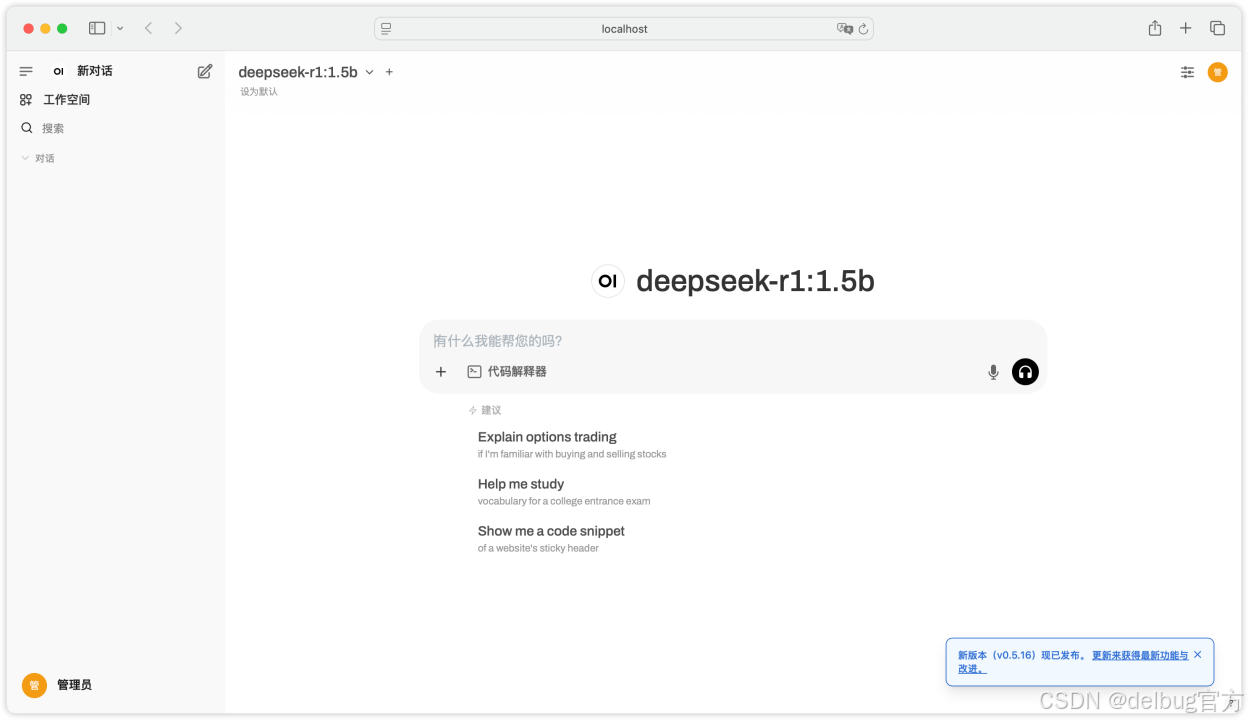1248x720 pixels.
Task: Open the Safari sidebar dropdown chevron
Action: point(120,29)
